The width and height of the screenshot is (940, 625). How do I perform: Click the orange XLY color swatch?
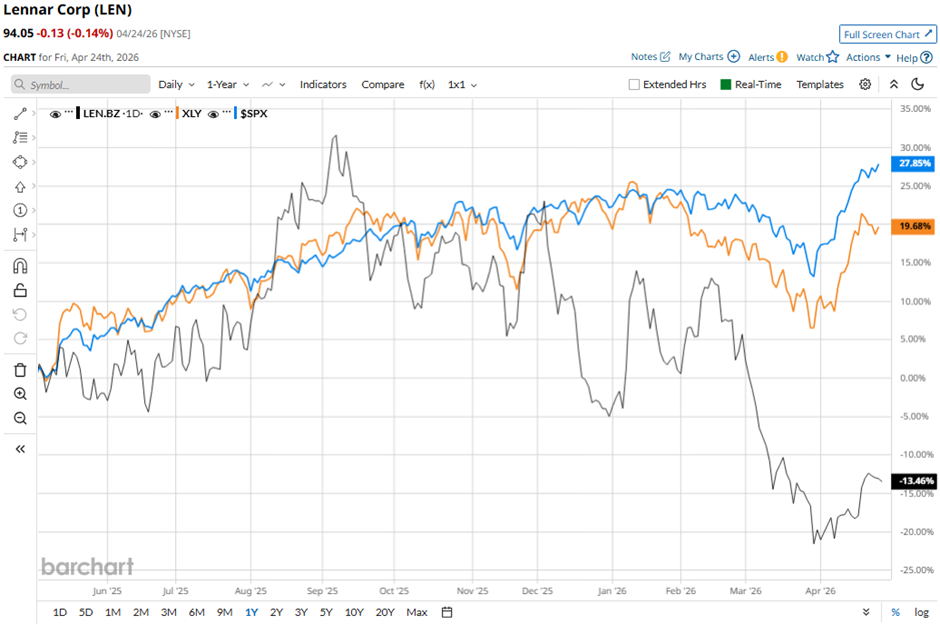tap(177, 113)
